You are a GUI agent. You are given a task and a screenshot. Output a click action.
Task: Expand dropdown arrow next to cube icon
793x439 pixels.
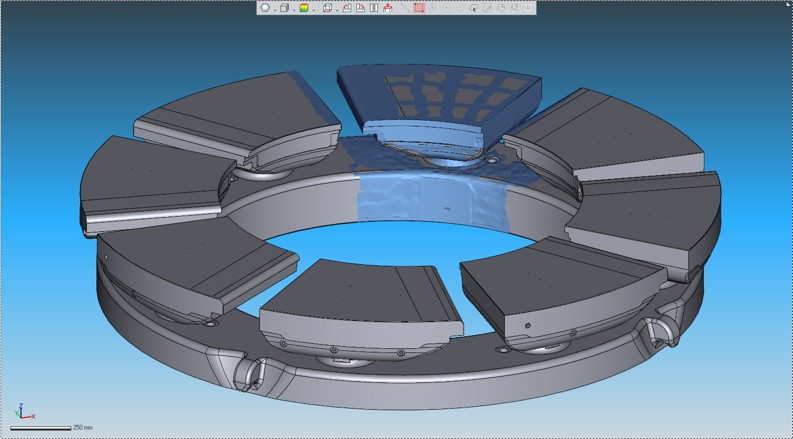pyautogui.click(x=294, y=9)
